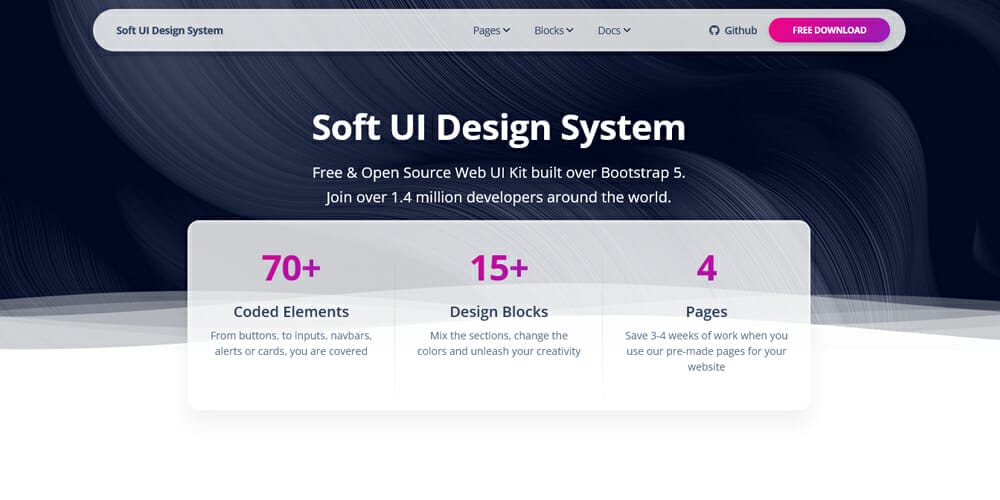1000x500 pixels.
Task: Click 'From buttons, to inputs, navbars' description
Action: (x=291, y=343)
